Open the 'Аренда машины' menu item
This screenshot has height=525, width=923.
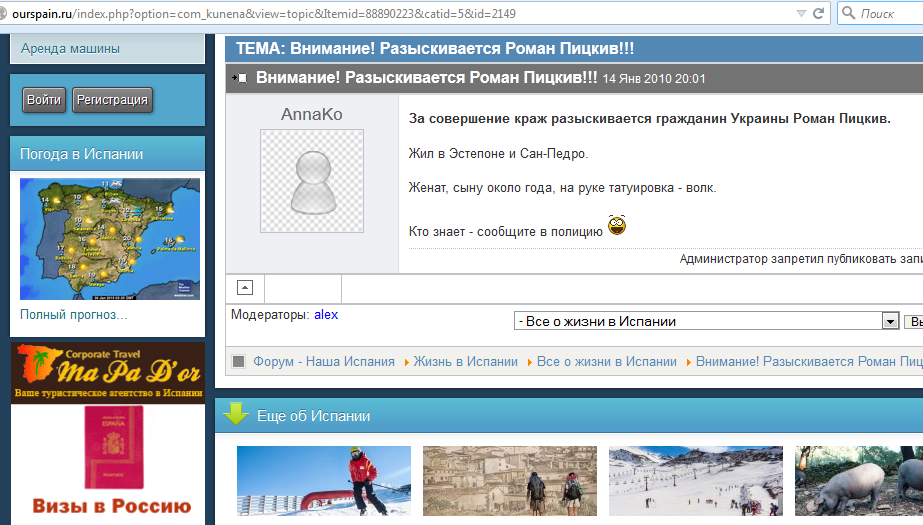[70, 48]
